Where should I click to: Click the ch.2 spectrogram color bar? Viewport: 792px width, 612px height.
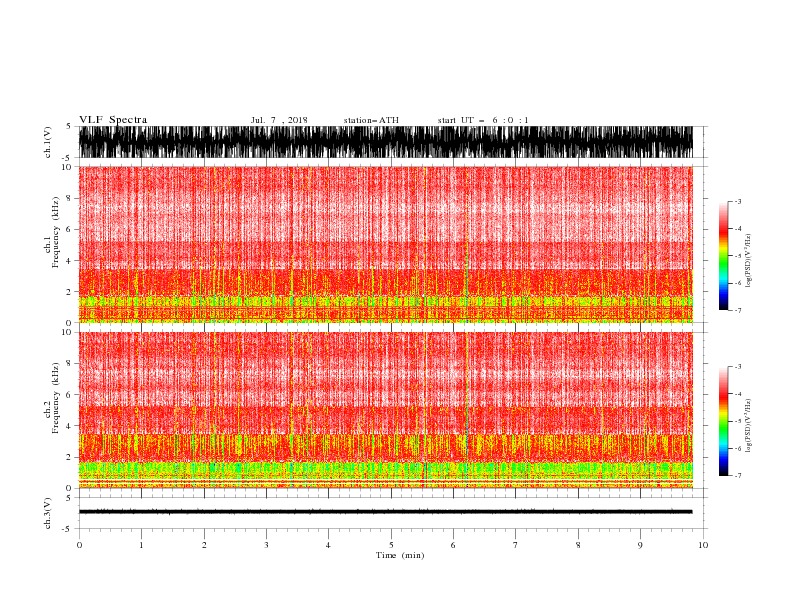(723, 421)
